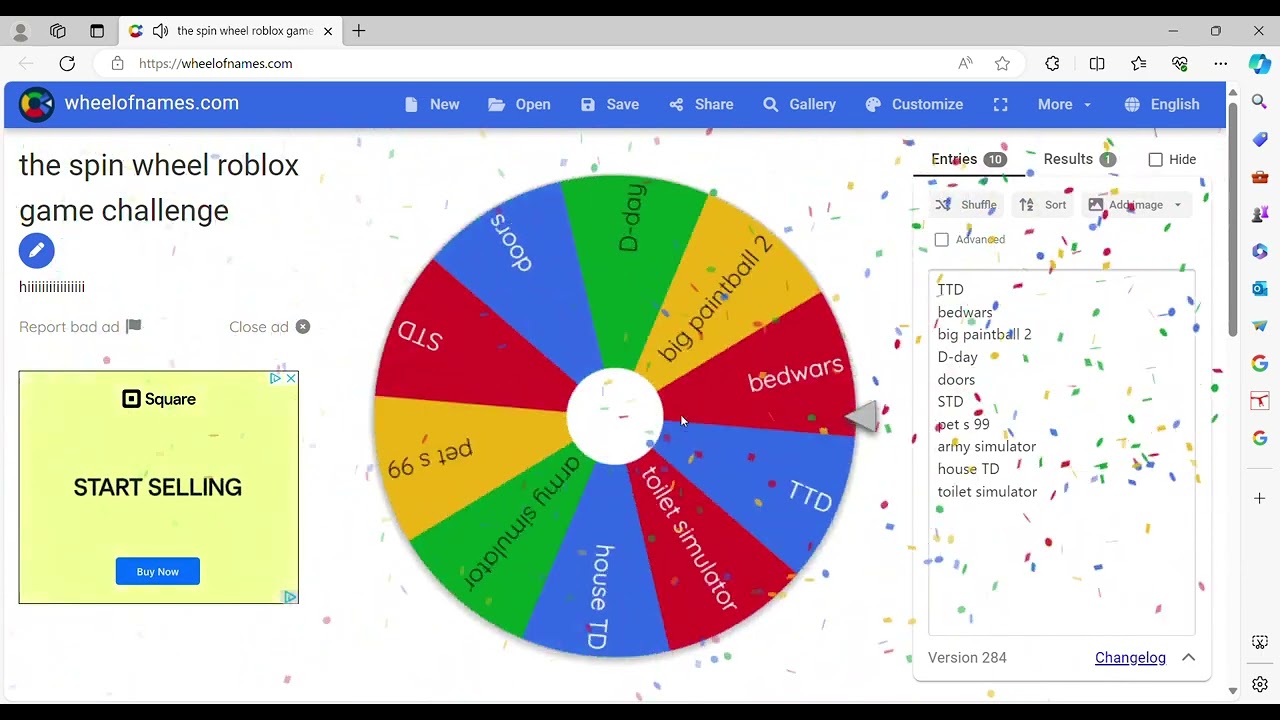The width and height of the screenshot is (1280, 720).
Task: Refresh the page with reload icon
Action: click(x=67, y=63)
